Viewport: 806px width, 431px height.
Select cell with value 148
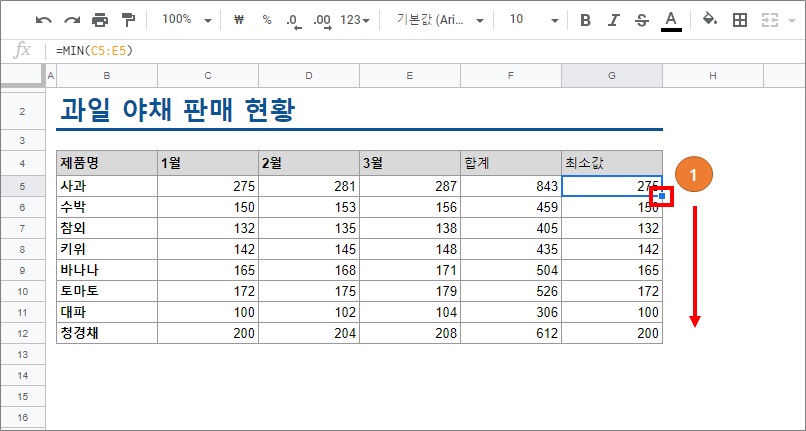(x=410, y=249)
